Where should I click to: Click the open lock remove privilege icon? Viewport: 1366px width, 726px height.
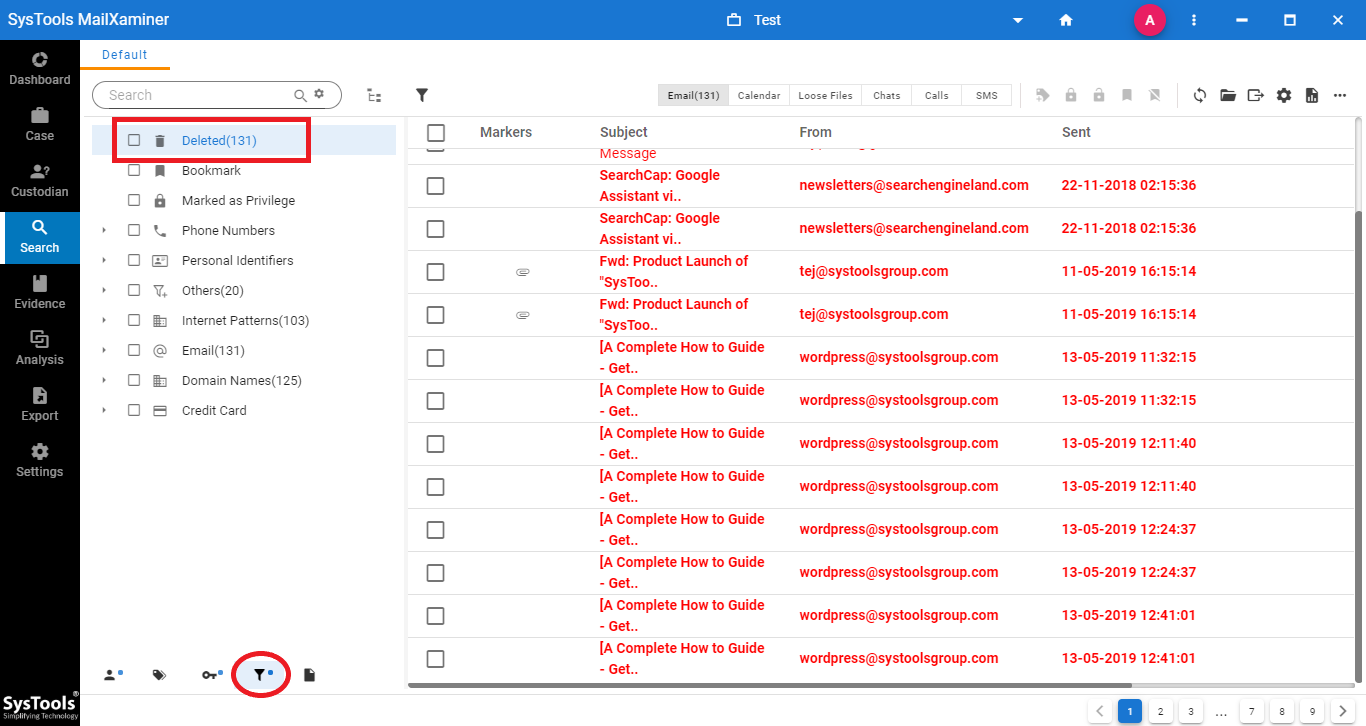click(1099, 95)
